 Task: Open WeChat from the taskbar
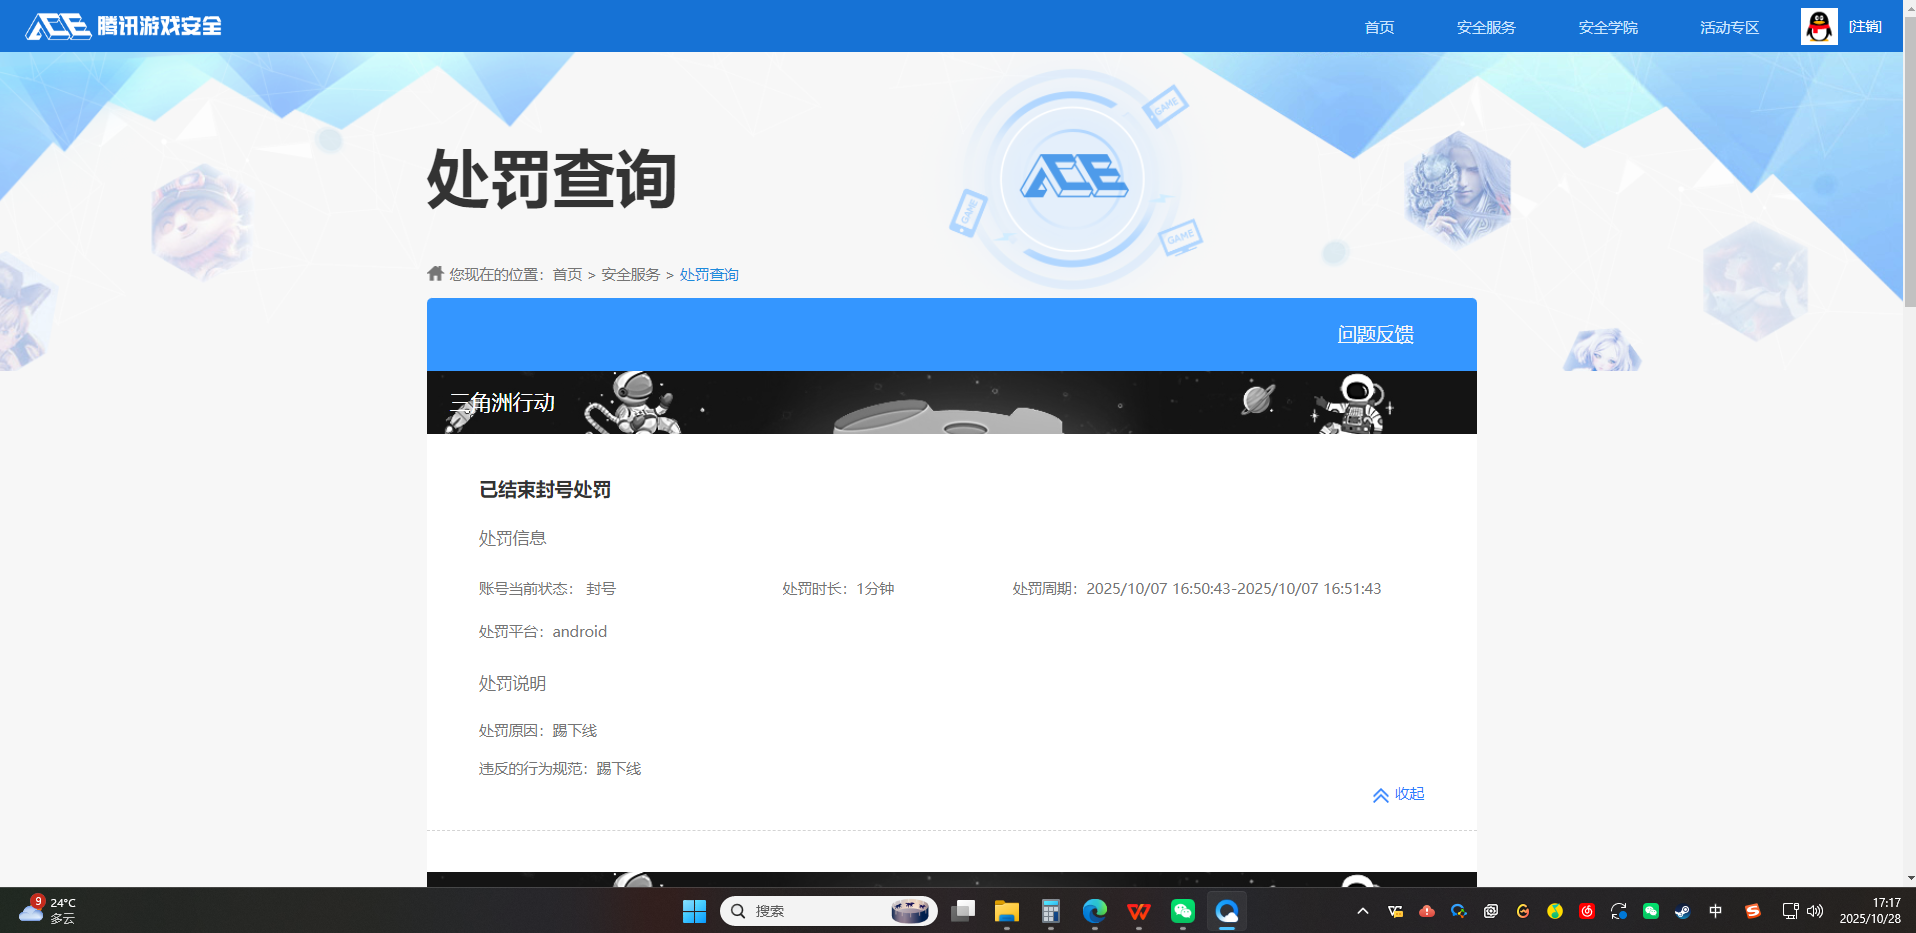1181,911
